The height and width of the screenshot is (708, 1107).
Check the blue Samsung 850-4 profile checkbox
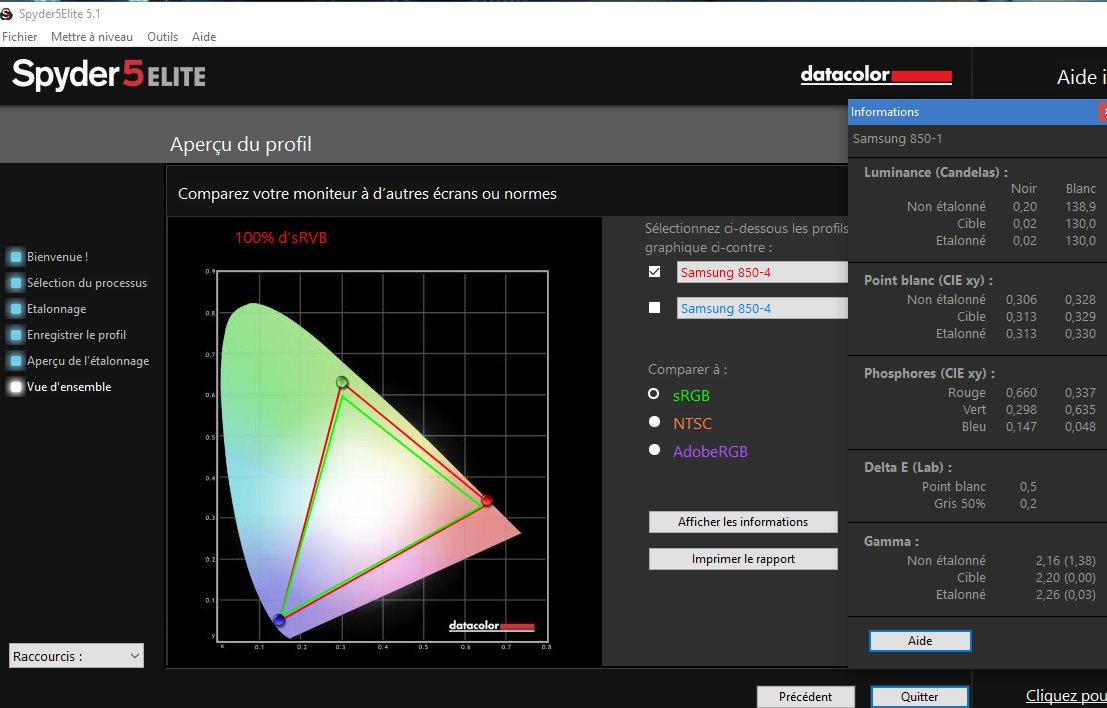pyautogui.click(x=654, y=308)
